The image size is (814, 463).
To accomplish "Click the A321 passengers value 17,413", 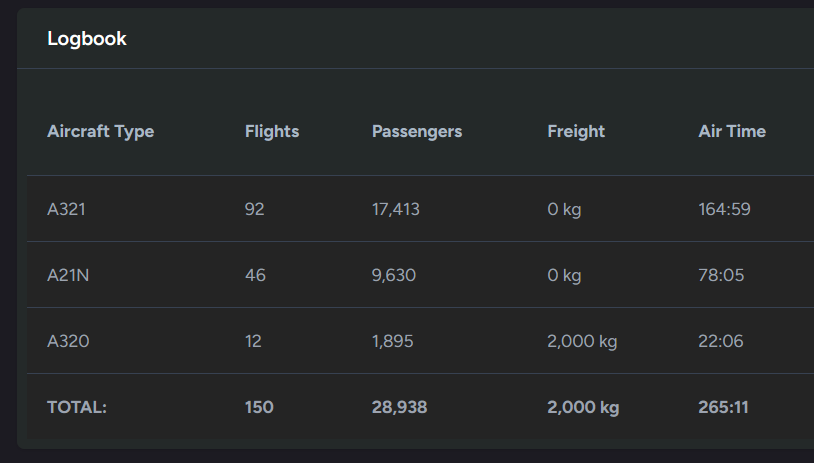I will click(x=396, y=209).
